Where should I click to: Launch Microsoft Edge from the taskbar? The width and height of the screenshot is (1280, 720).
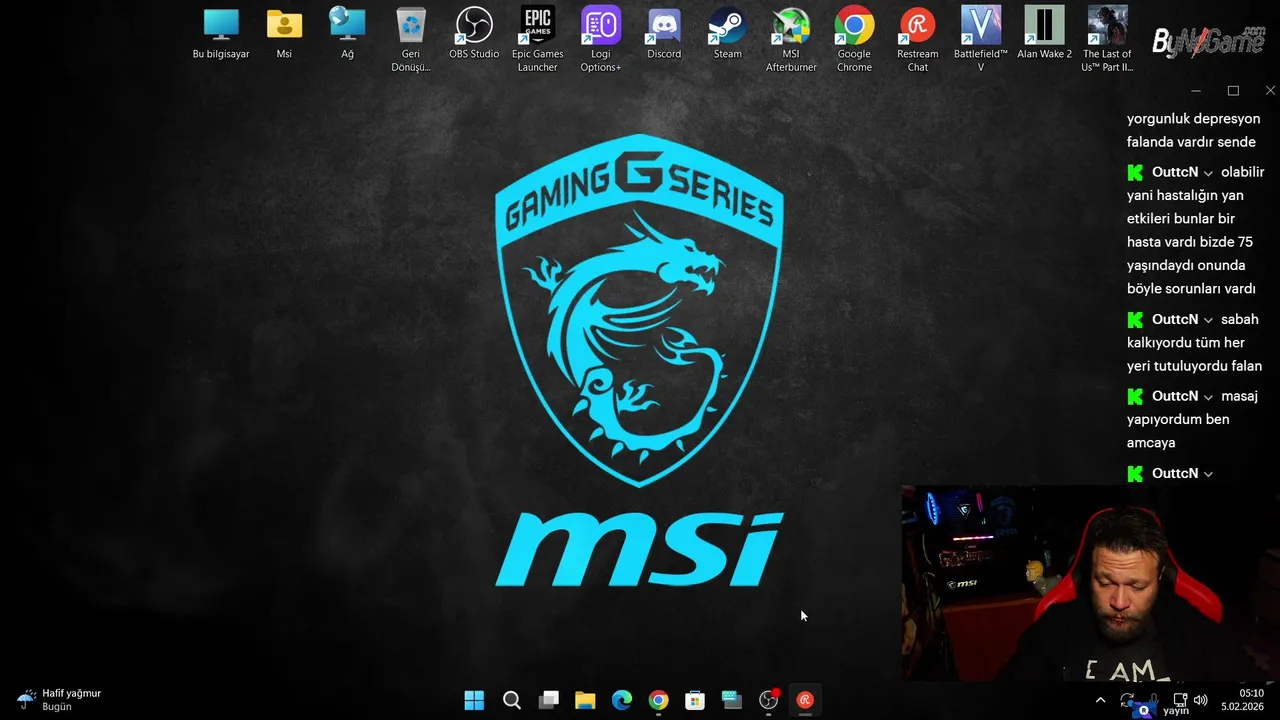[x=622, y=700]
